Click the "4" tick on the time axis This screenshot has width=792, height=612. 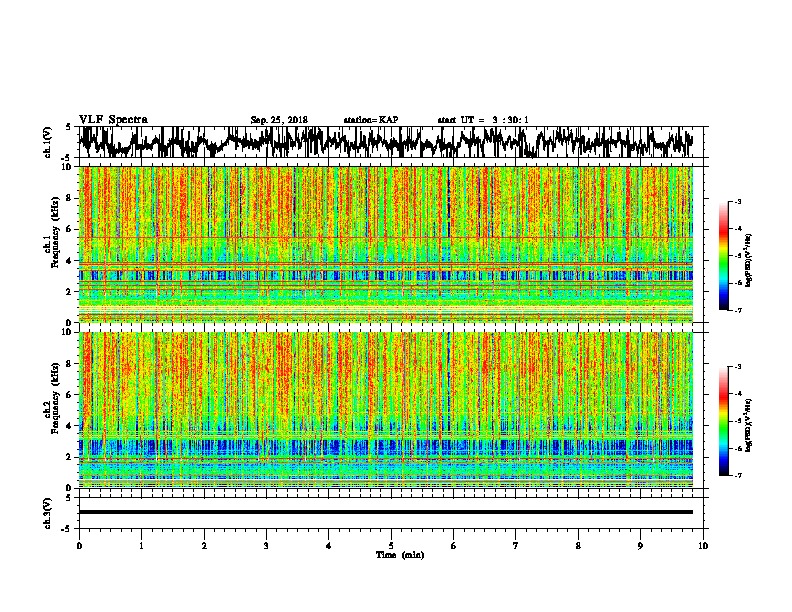[x=329, y=546]
